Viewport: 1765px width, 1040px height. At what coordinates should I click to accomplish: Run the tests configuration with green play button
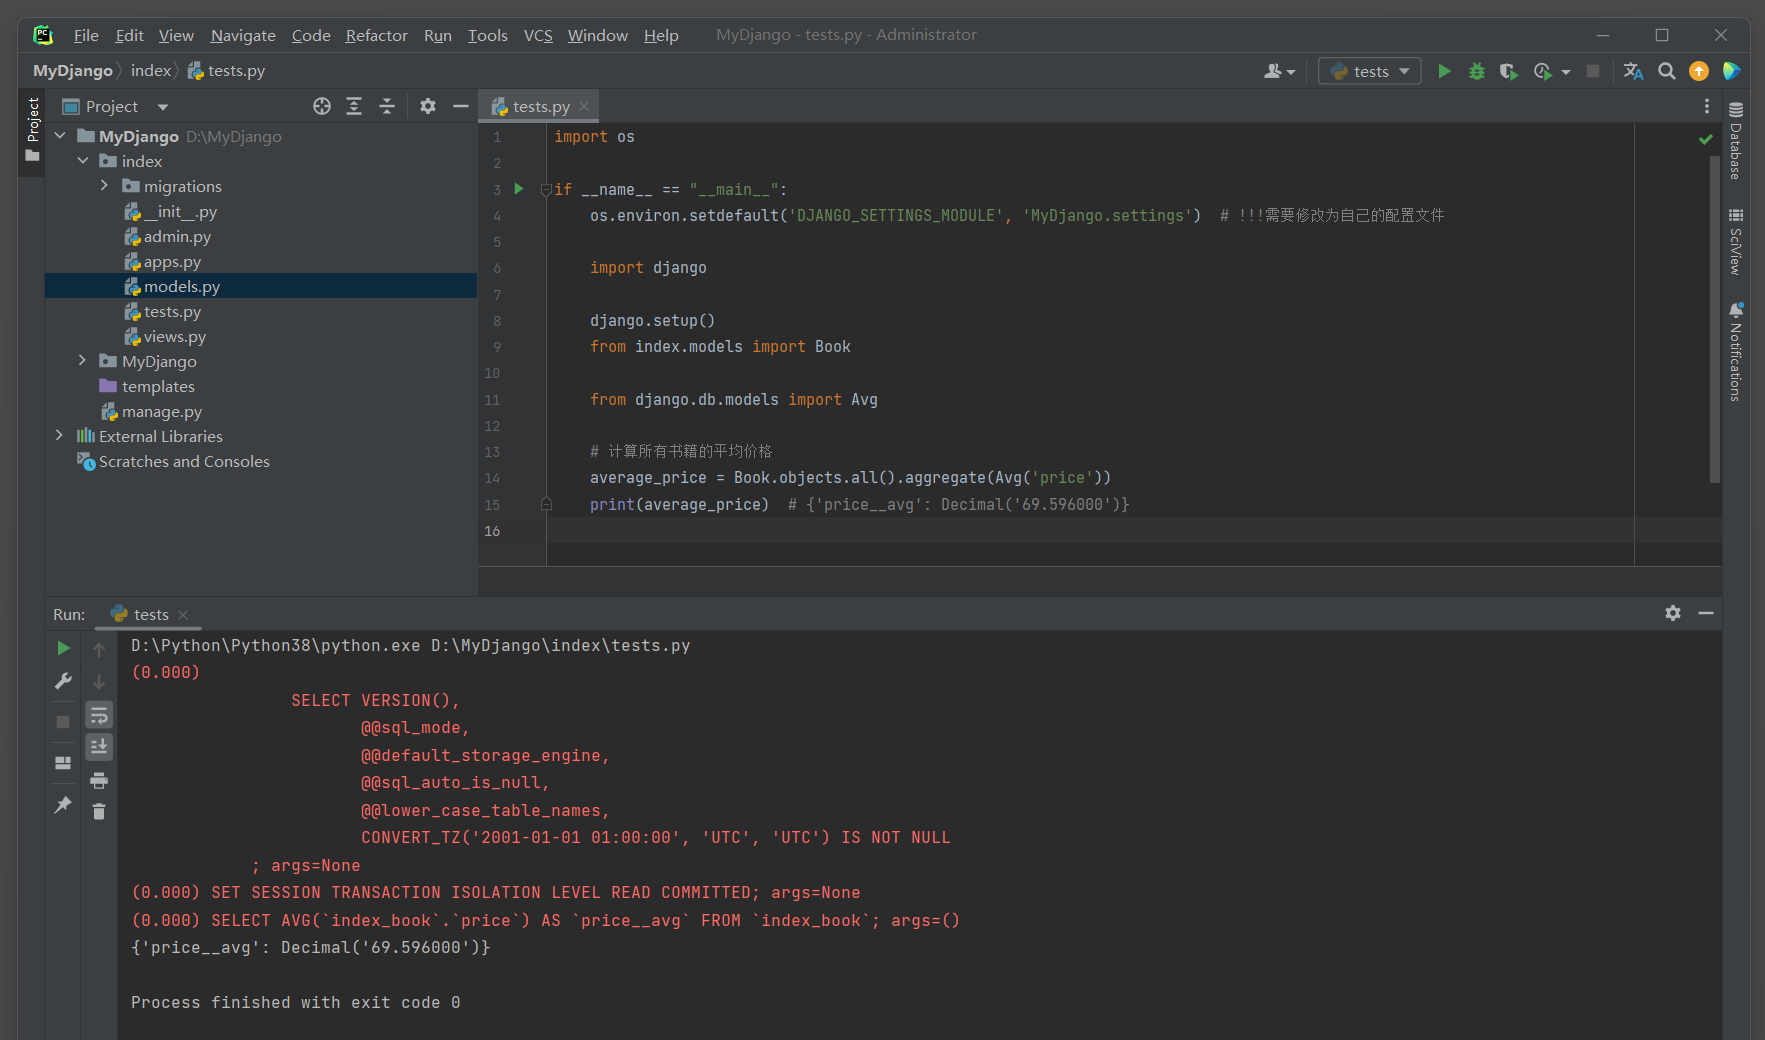(x=1444, y=71)
